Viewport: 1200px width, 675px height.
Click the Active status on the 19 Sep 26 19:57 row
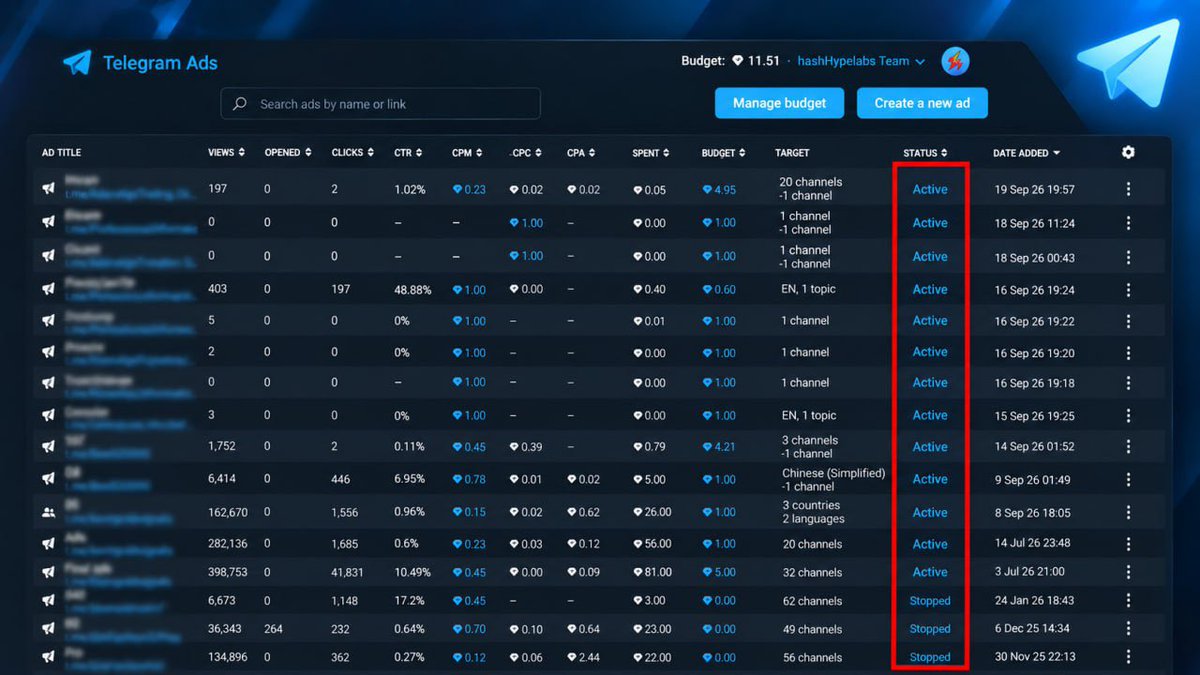pos(930,189)
